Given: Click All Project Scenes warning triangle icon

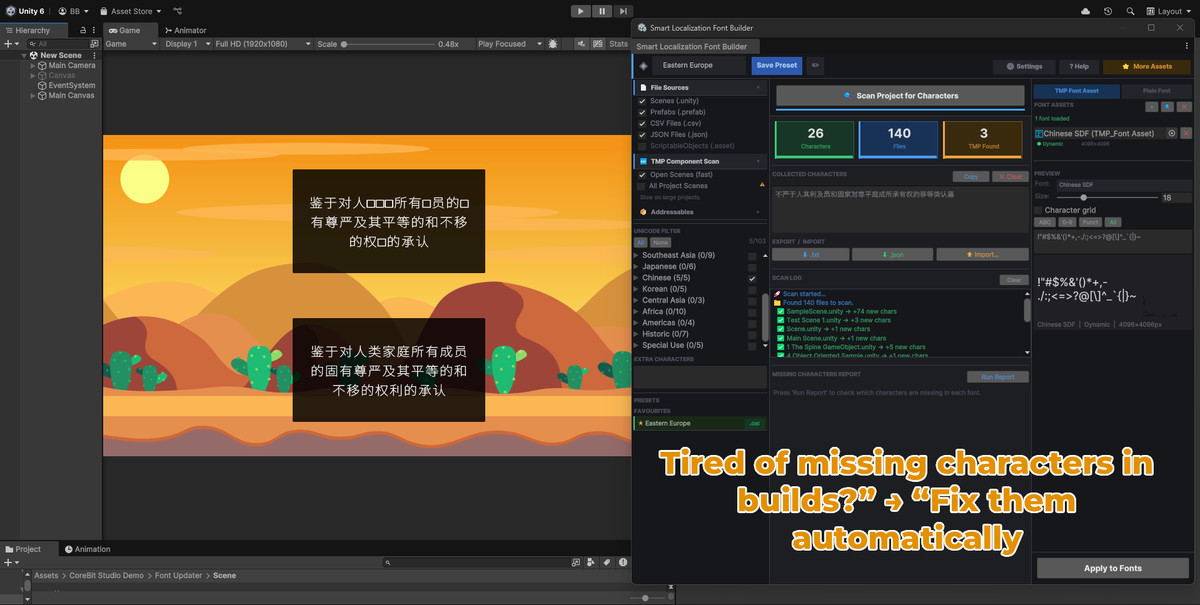Looking at the screenshot, I should coord(762,185).
